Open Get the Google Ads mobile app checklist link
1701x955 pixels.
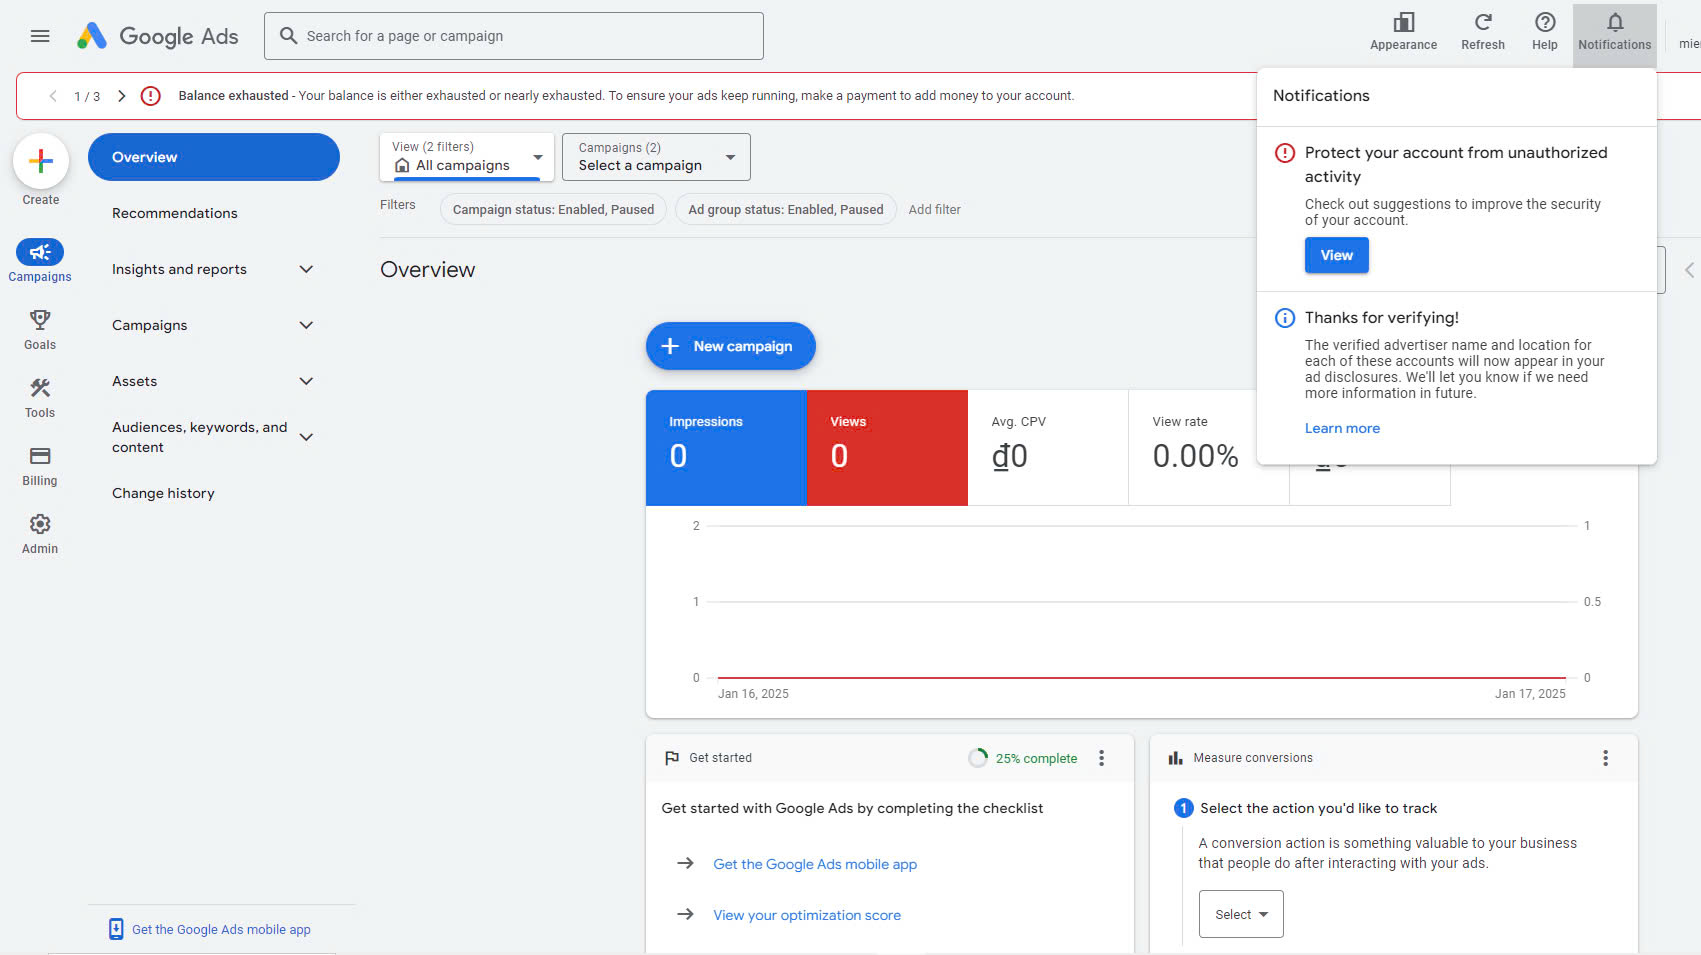tap(815, 864)
